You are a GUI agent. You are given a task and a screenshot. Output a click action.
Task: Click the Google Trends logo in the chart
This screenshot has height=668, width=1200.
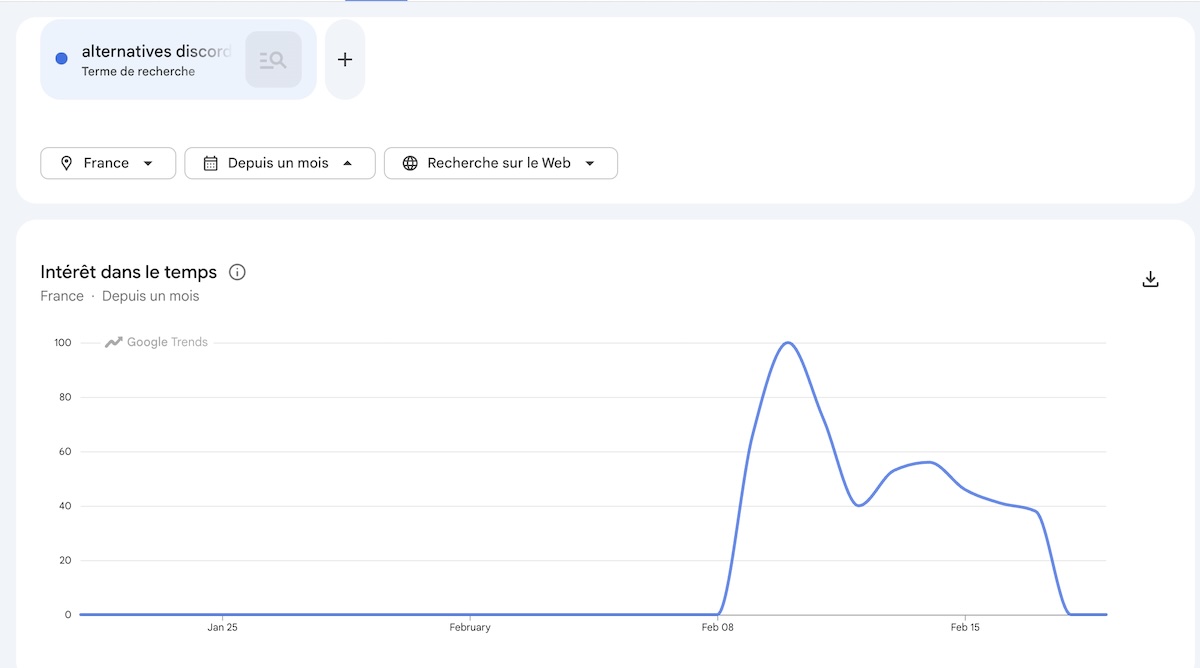coord(157,342)
